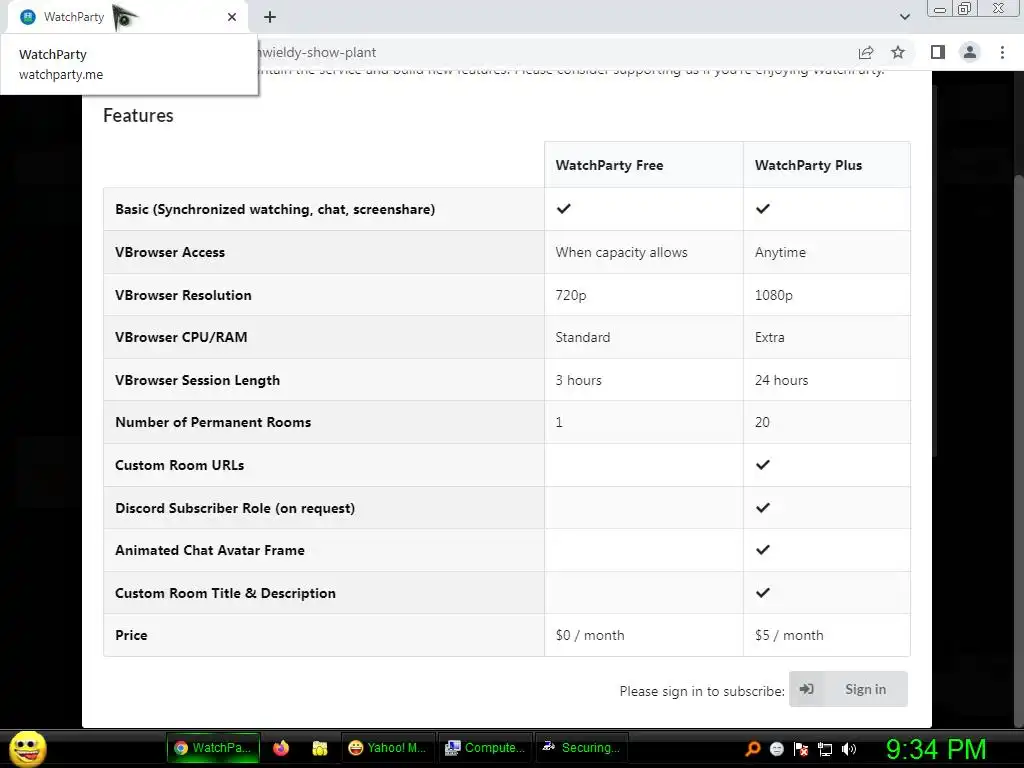Click the share this page icon

[x=866, y=53]
